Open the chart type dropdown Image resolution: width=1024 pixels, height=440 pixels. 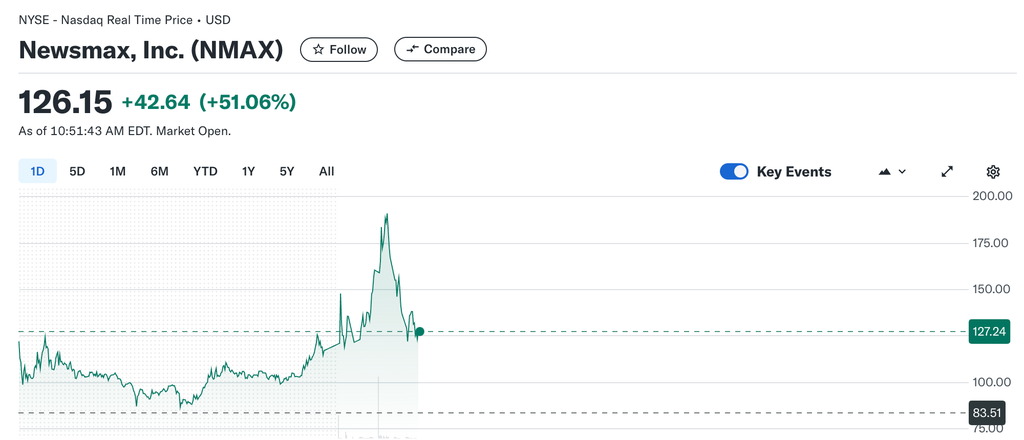(893, 172)
